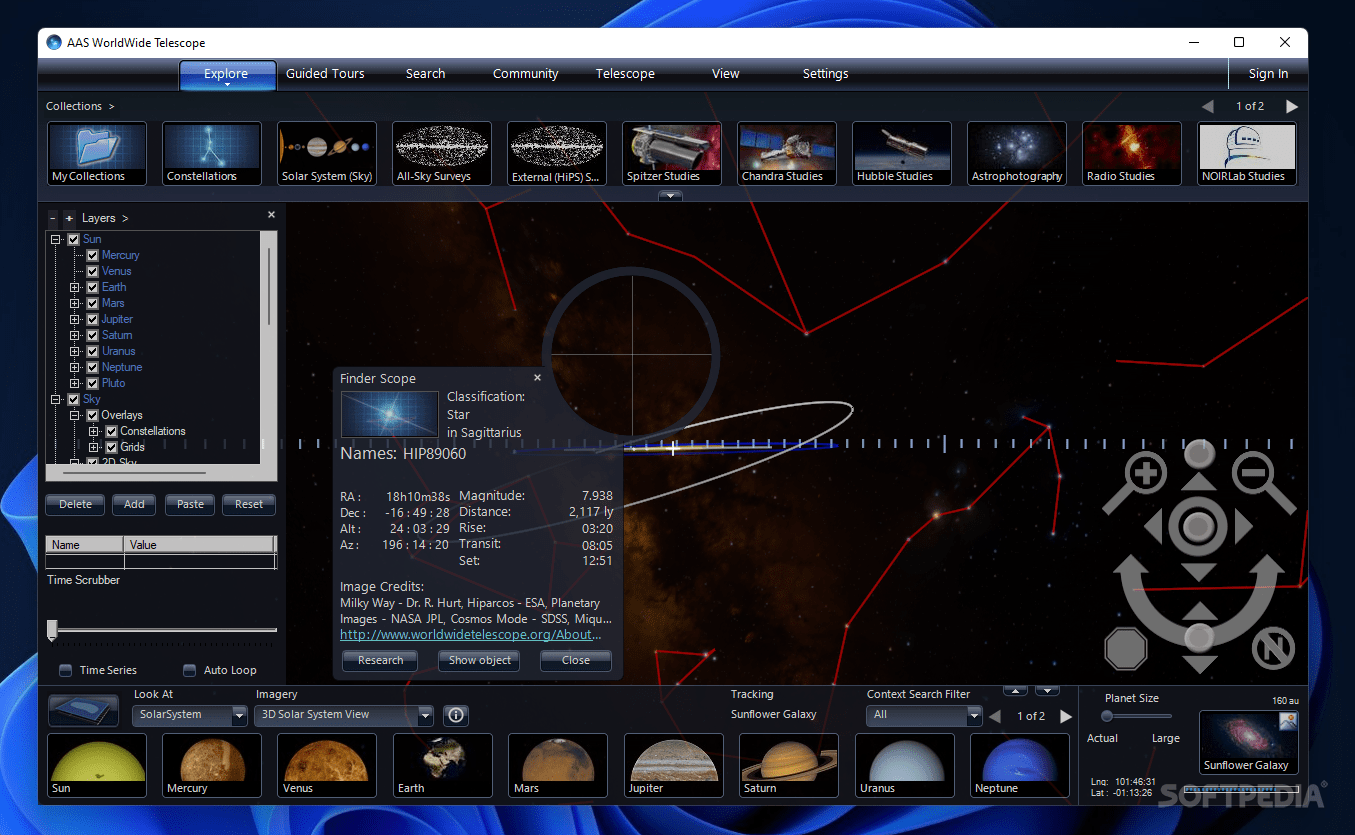Open Chandra Studies collection
The image size is (1355, 835).
click(x=787, y=154)
